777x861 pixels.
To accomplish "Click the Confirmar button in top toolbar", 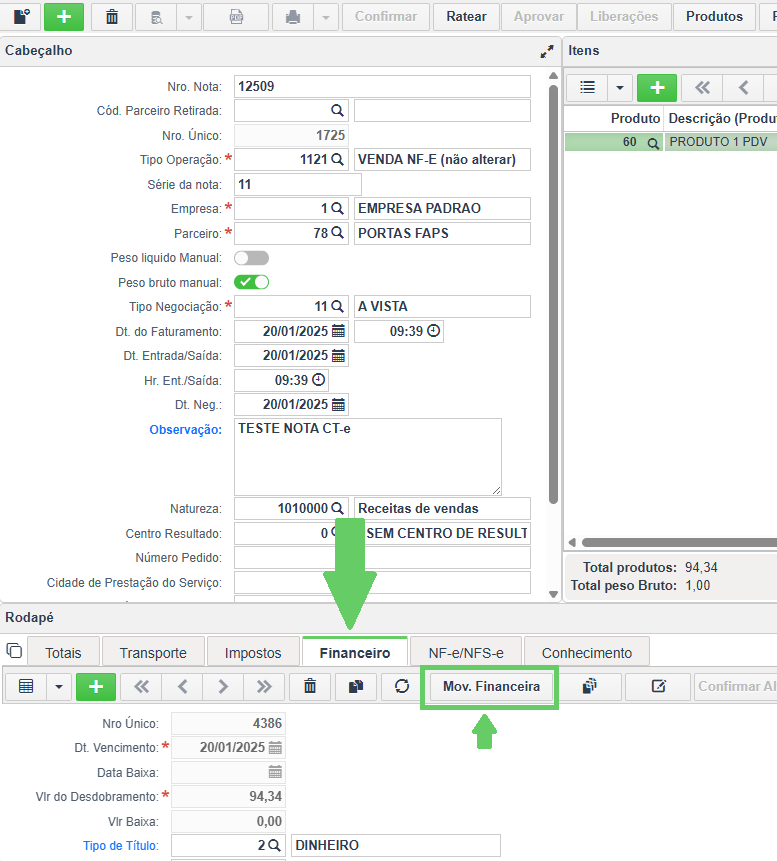I will click(x=385, y=16).
